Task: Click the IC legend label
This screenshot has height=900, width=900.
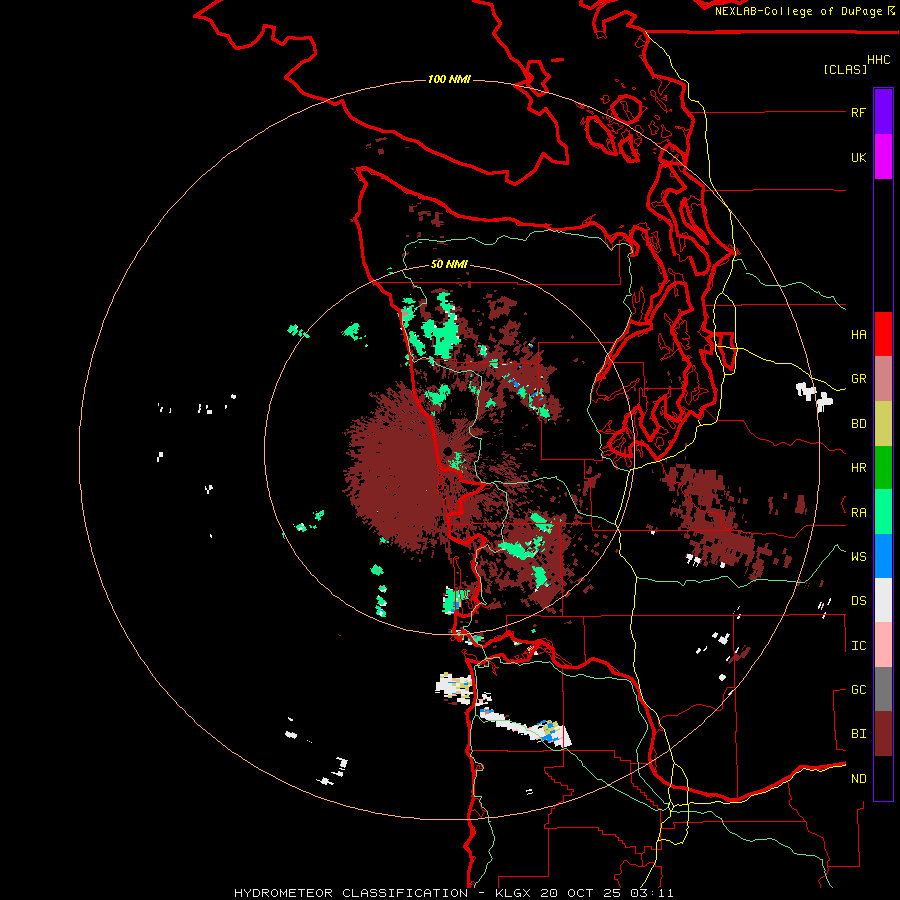Action: coord(858,645)
